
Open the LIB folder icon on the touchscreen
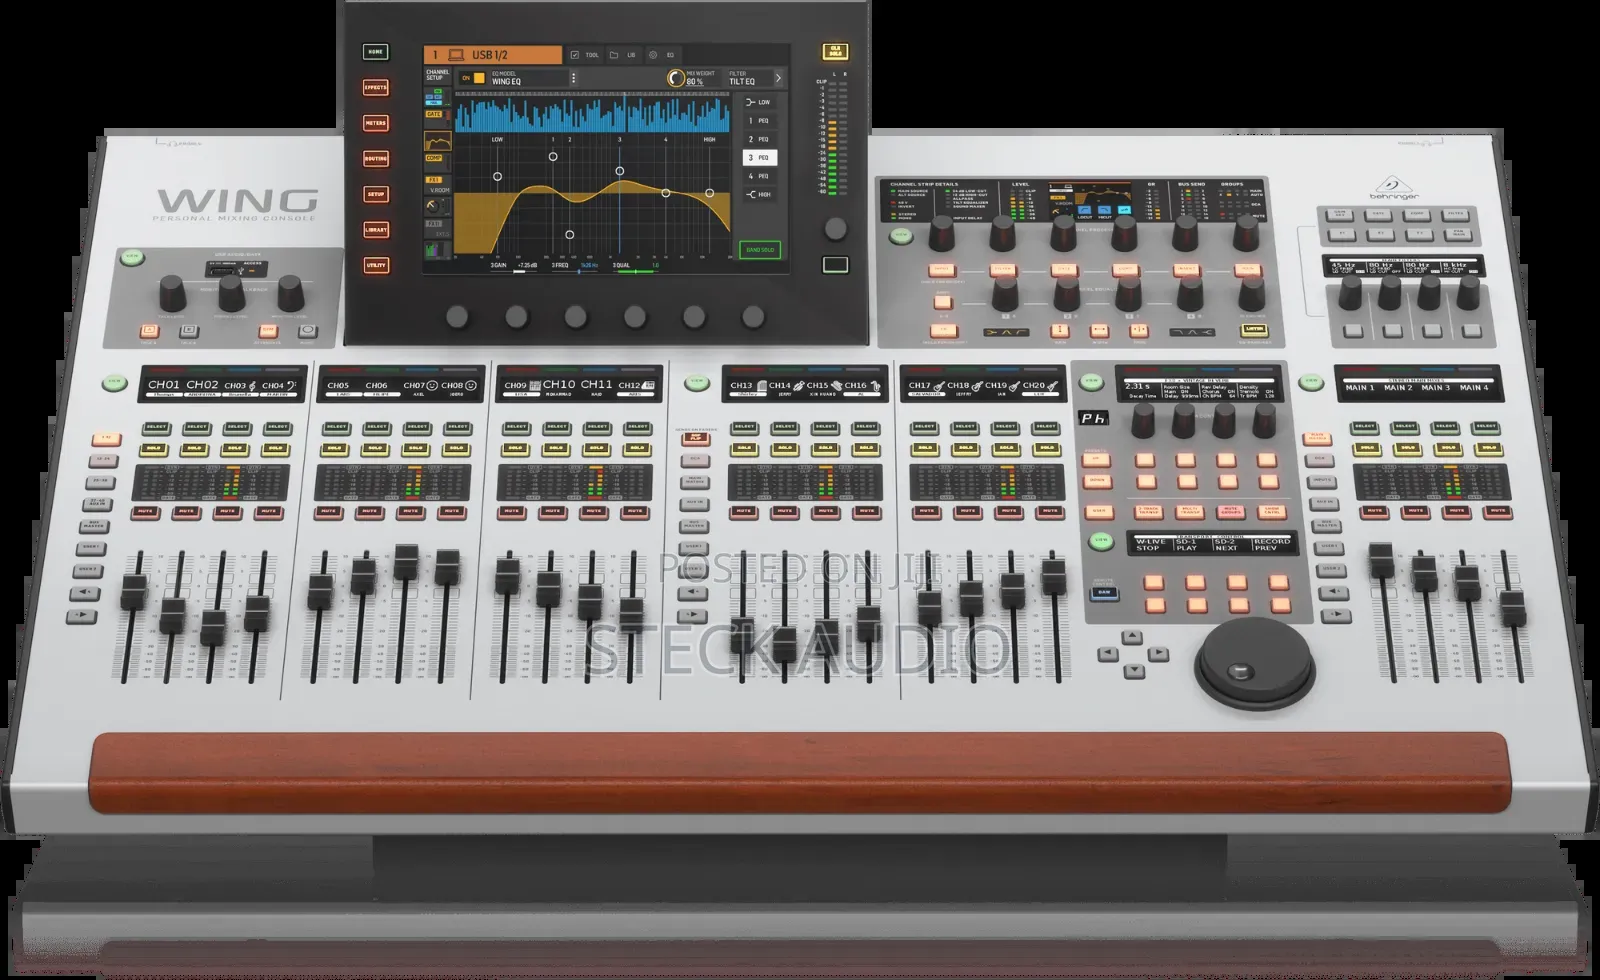(x=614, y=55)
